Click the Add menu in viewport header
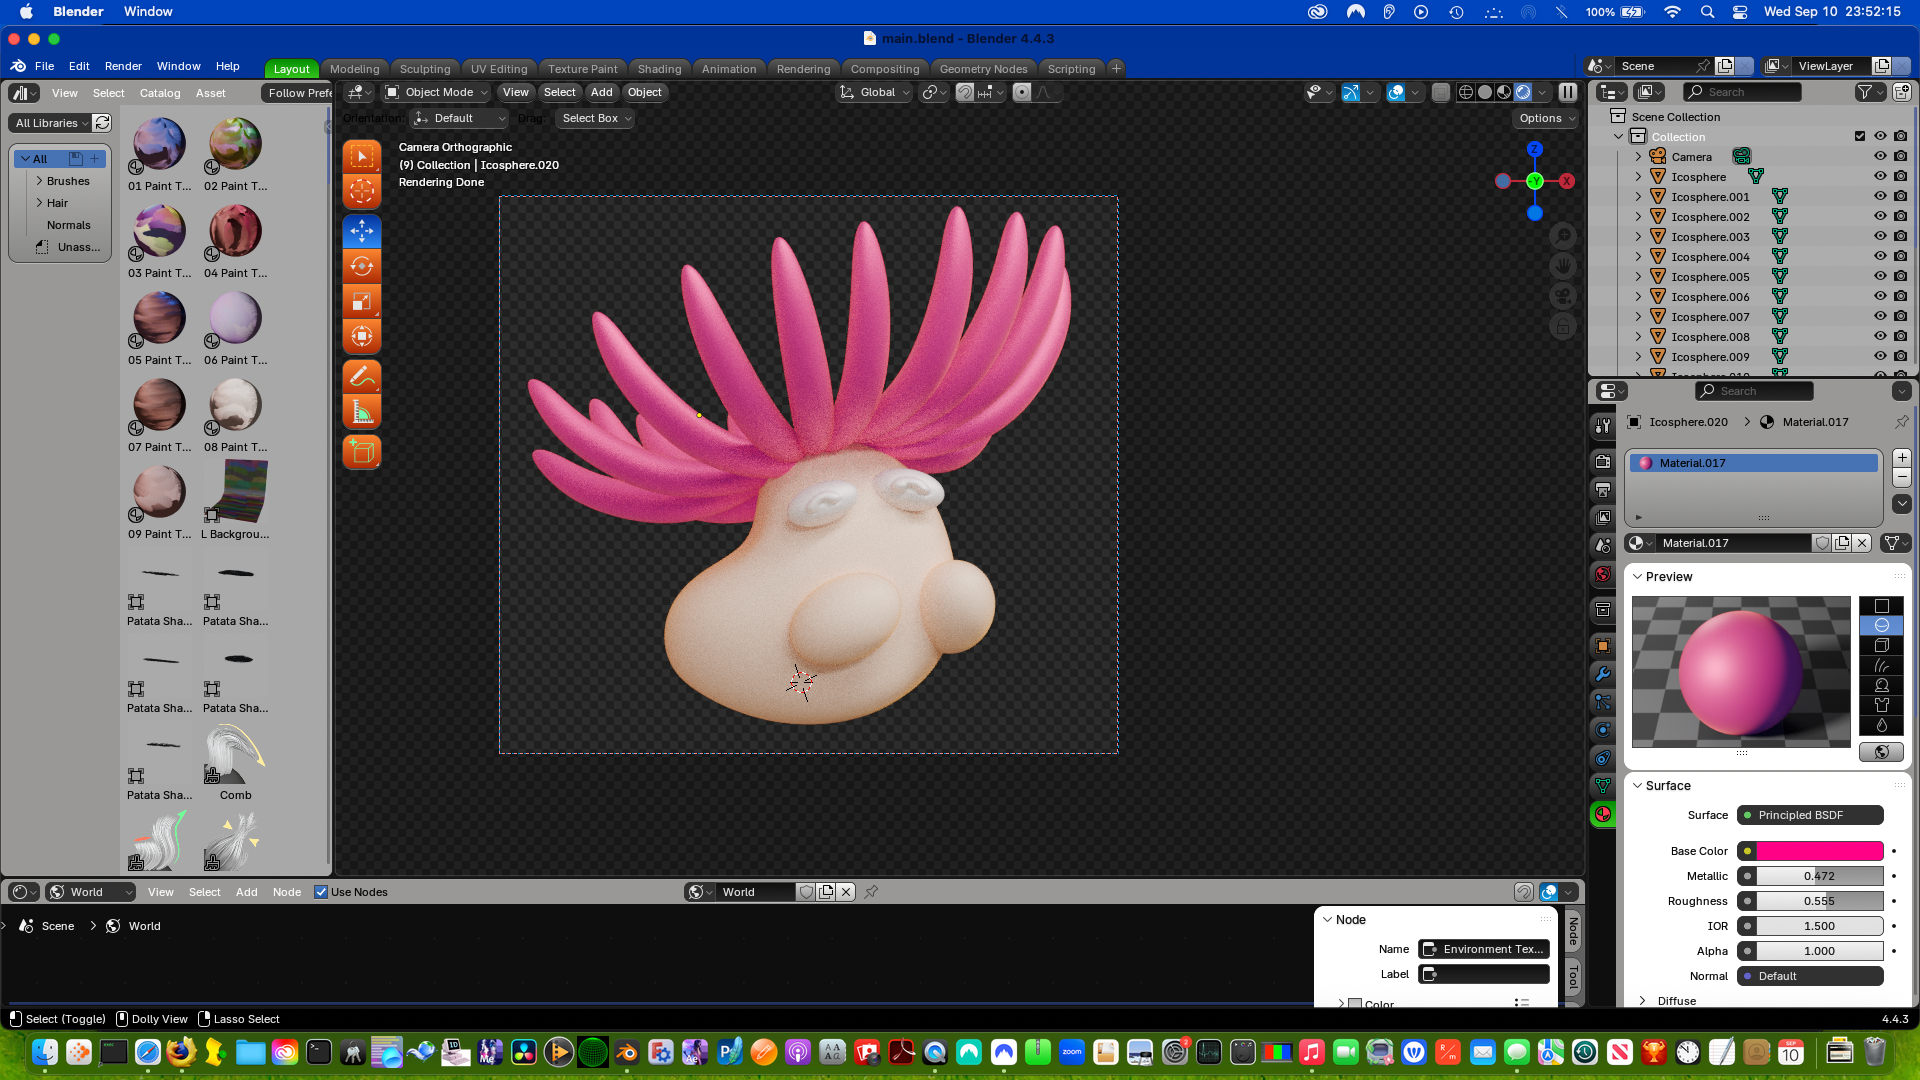Image resolution: width=1920 pixels, height=1080 pixels. (x=601, y=92)
